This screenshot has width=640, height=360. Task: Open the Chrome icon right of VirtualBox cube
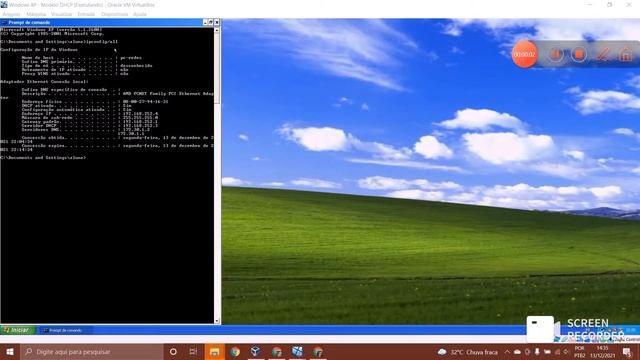click(276, 351)
